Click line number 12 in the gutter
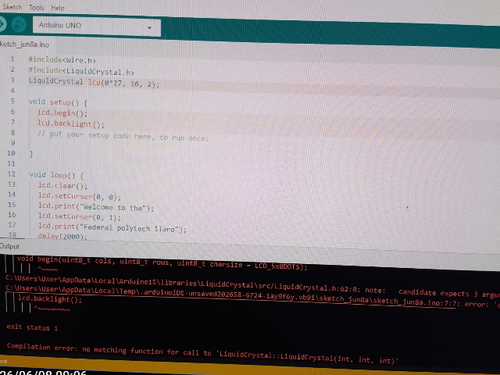 click(12, 174)
